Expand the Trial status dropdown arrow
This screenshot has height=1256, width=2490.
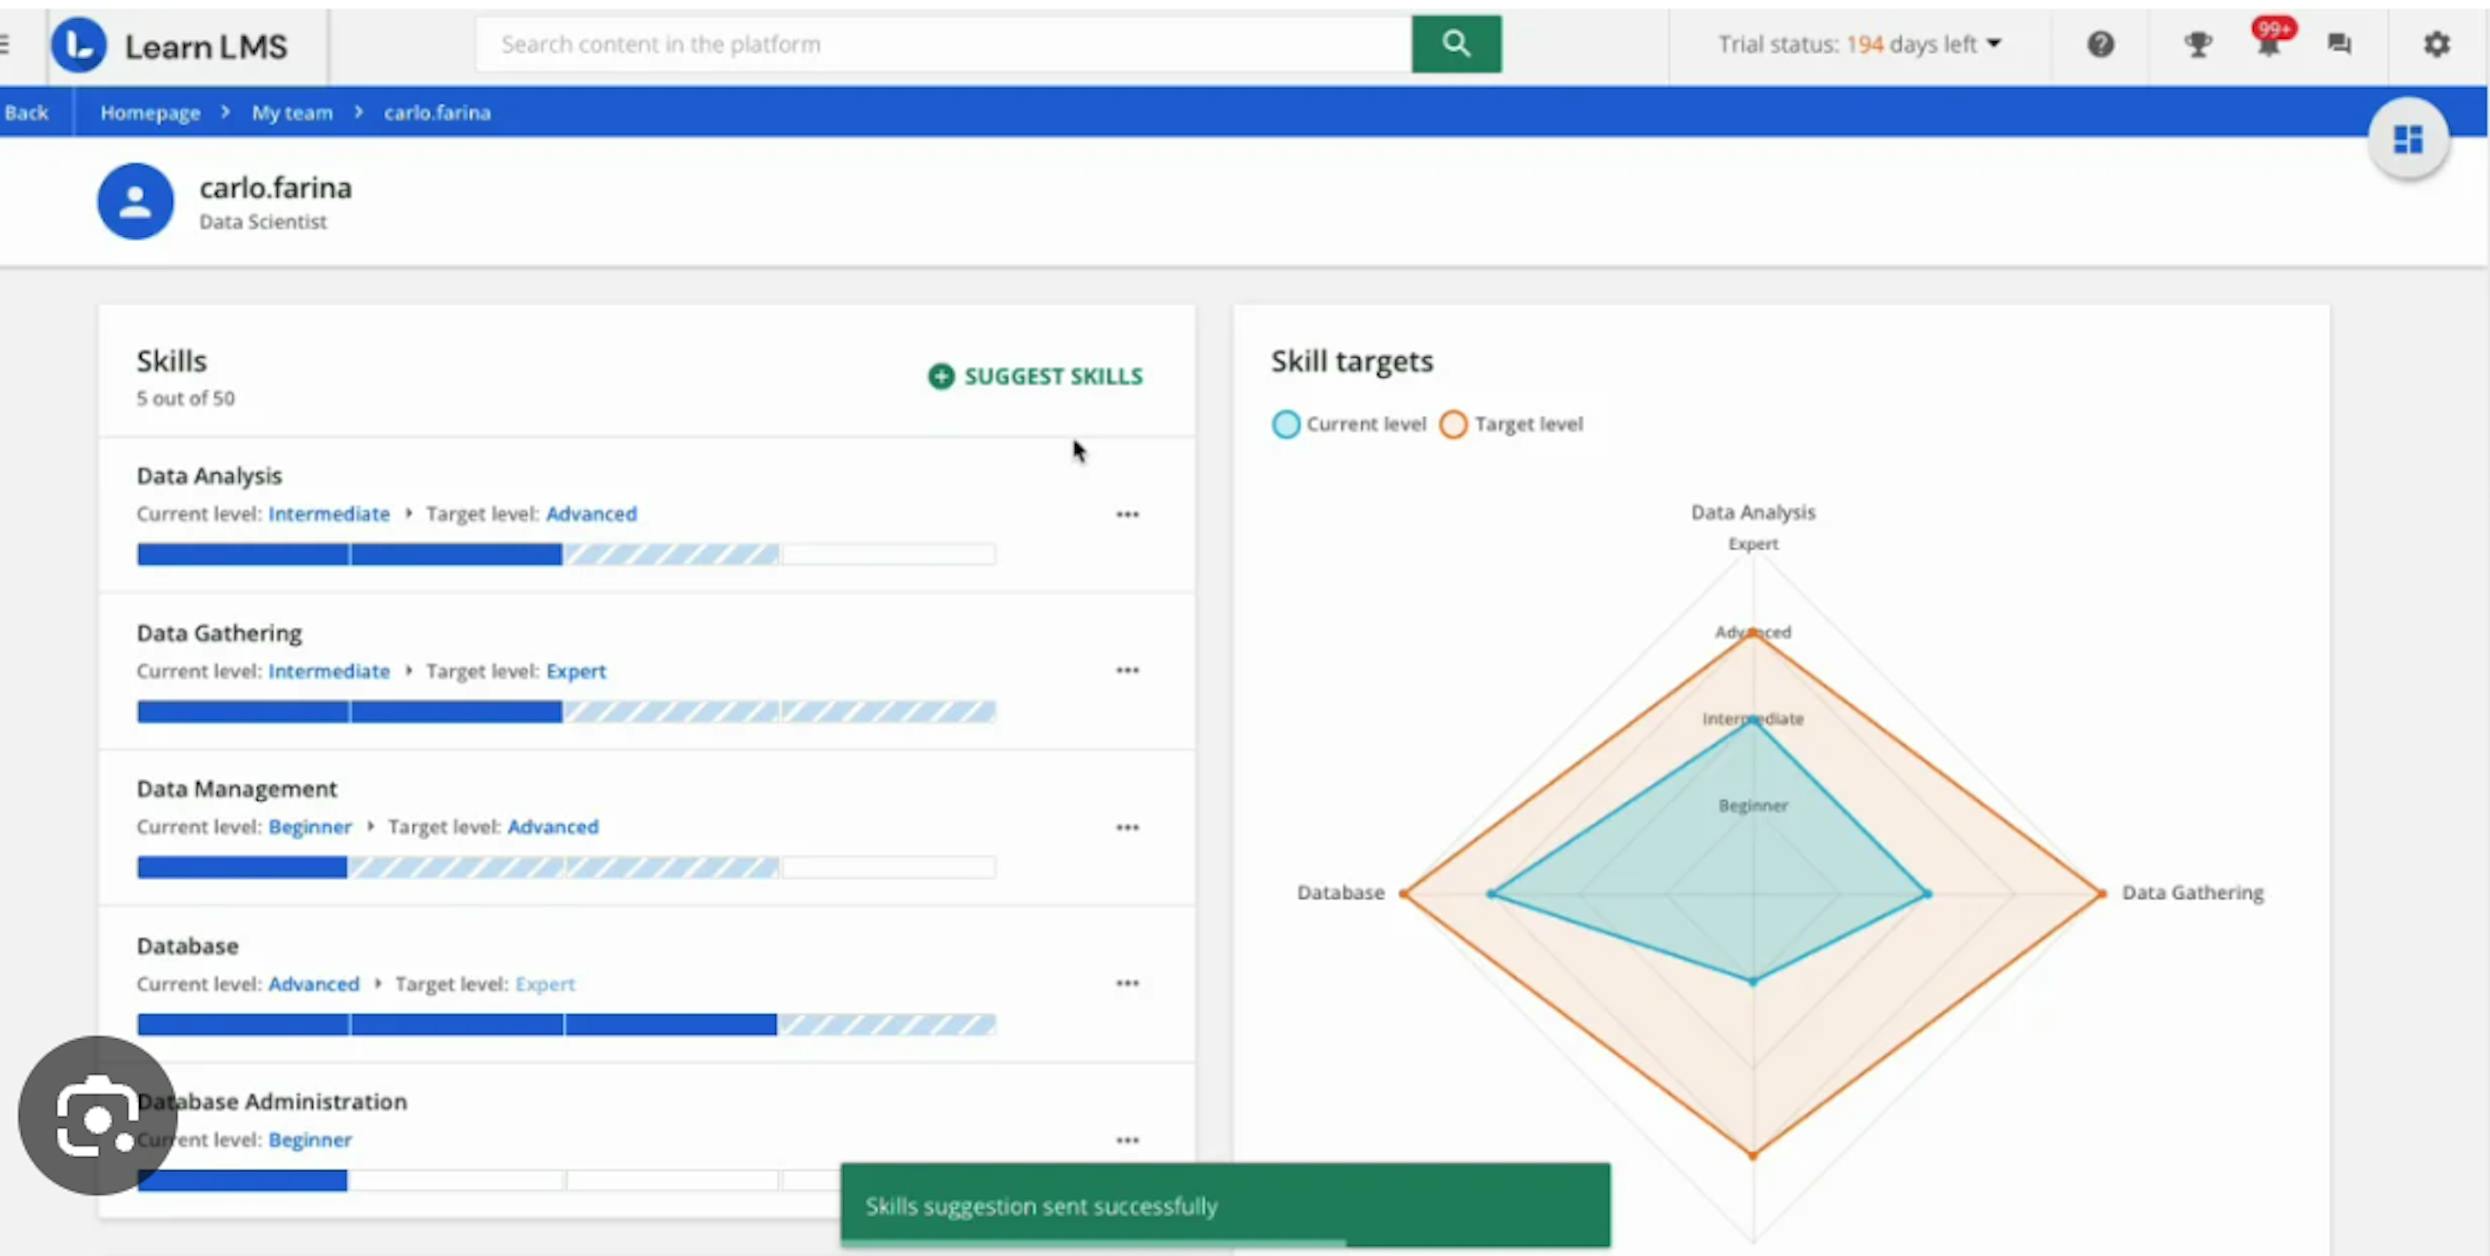1994,44
